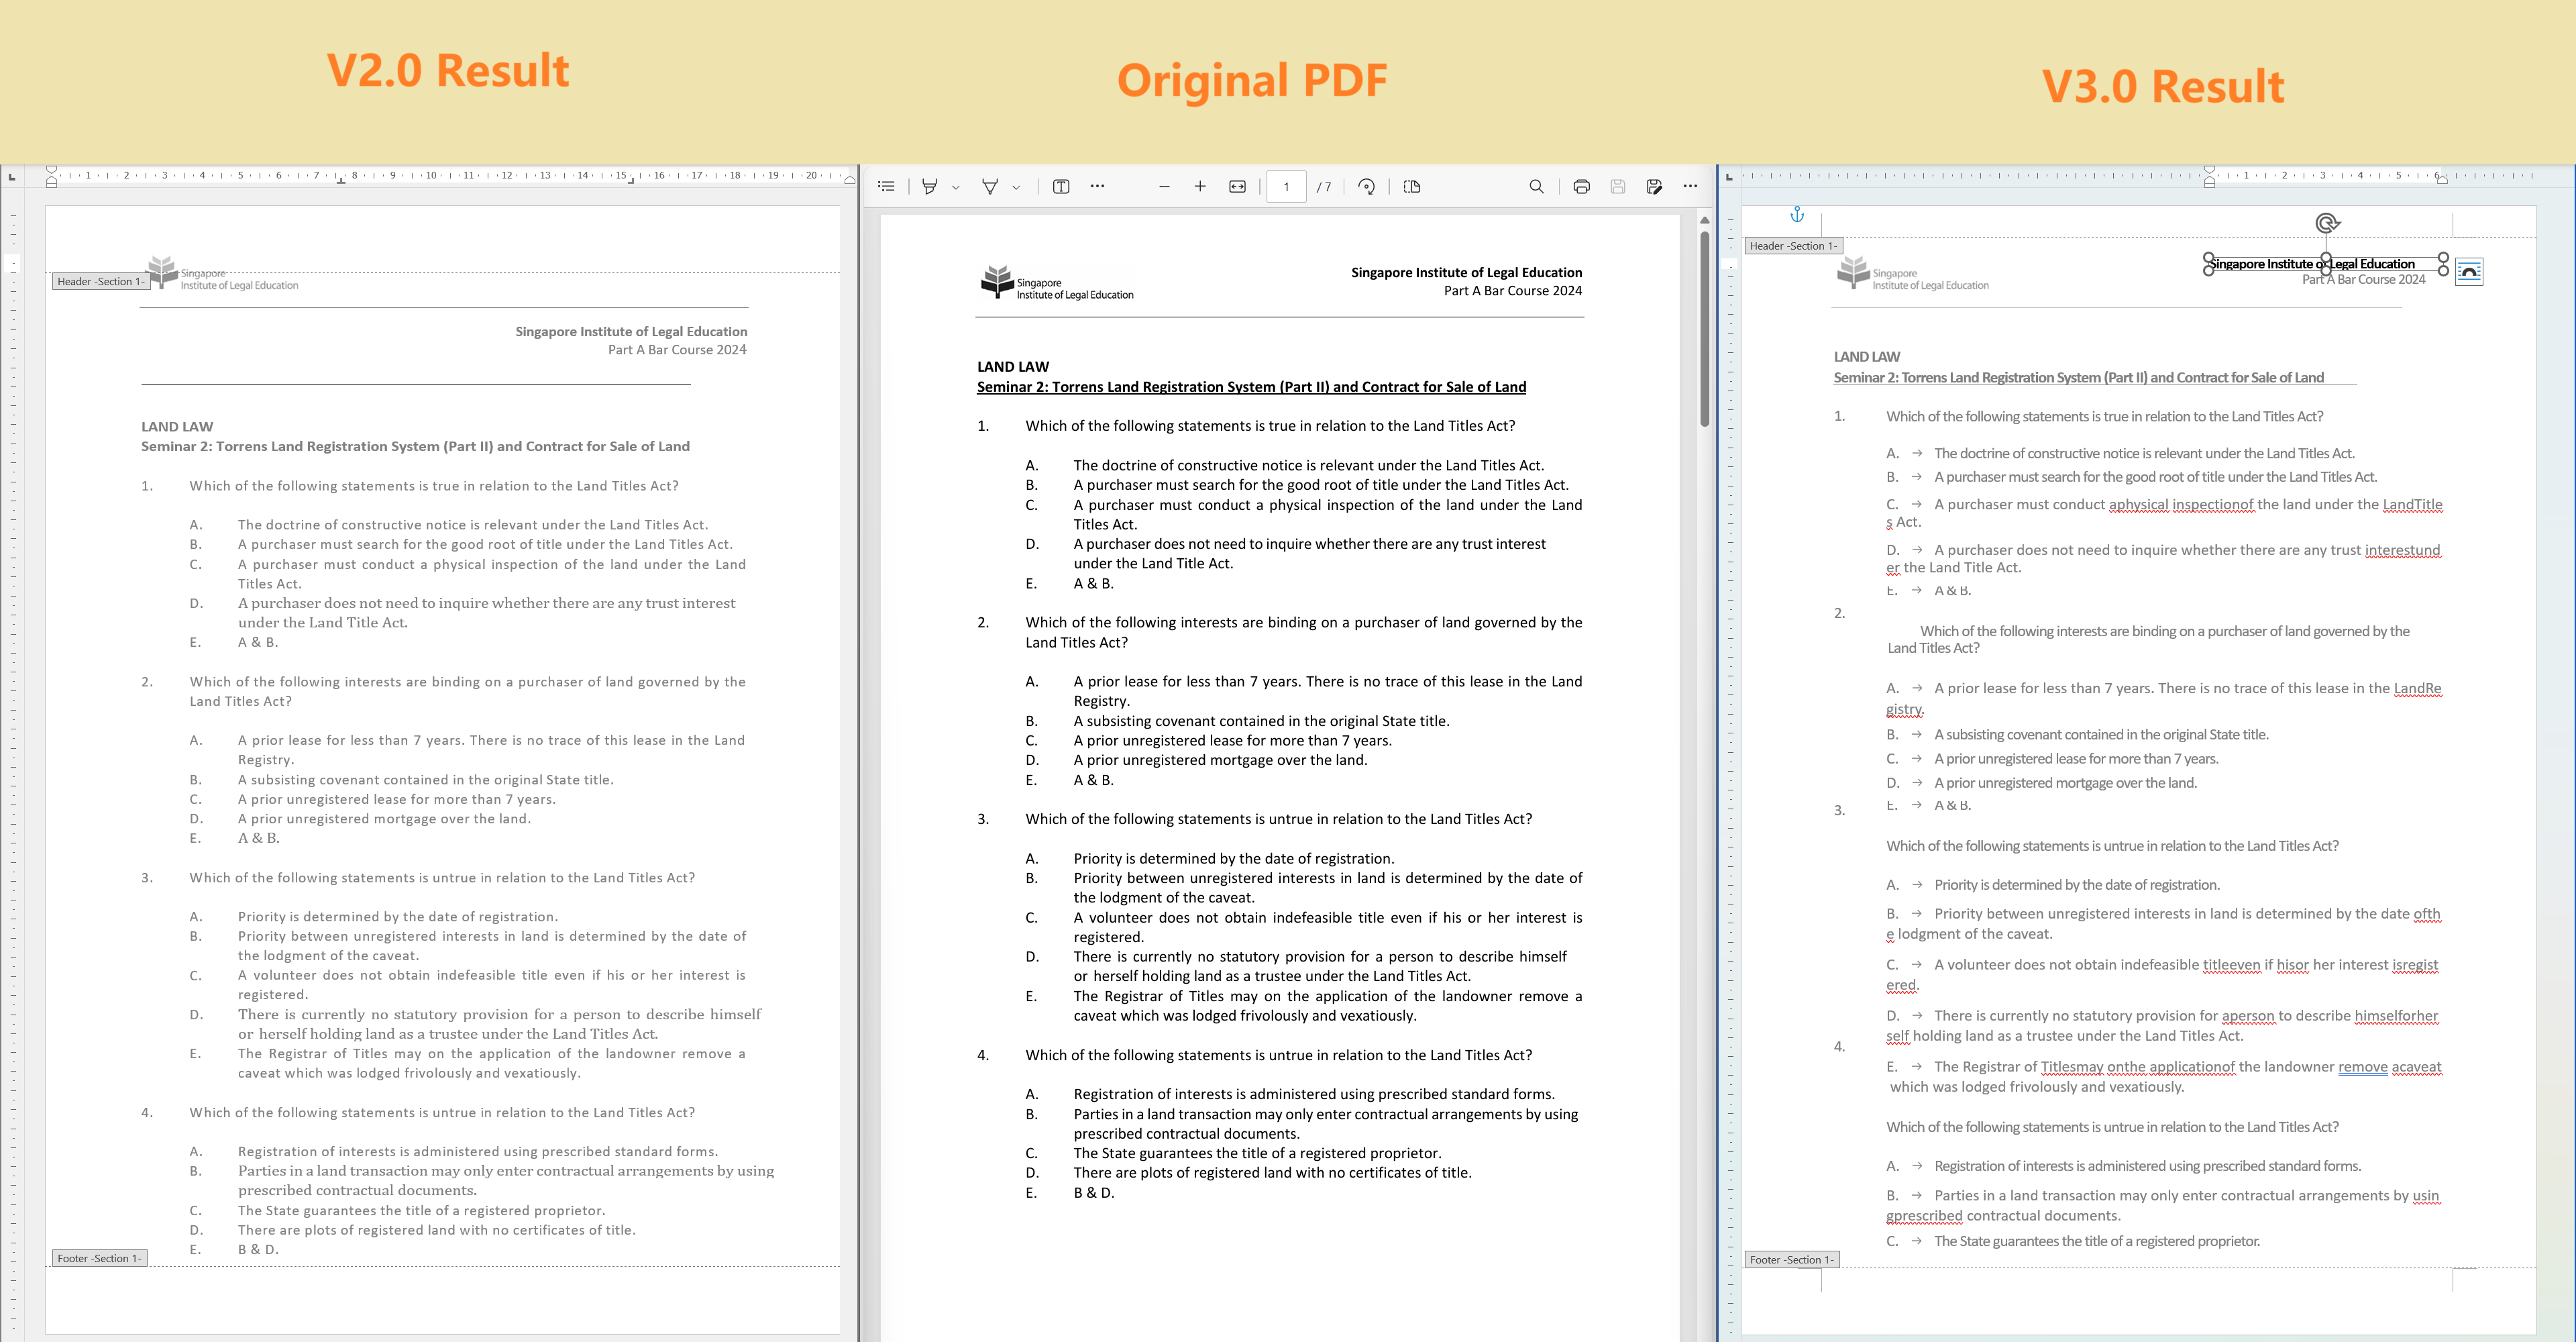Click the SILE logo in V2.0 header
This screenshot has width=2576, height=1342.
(222, 273)
